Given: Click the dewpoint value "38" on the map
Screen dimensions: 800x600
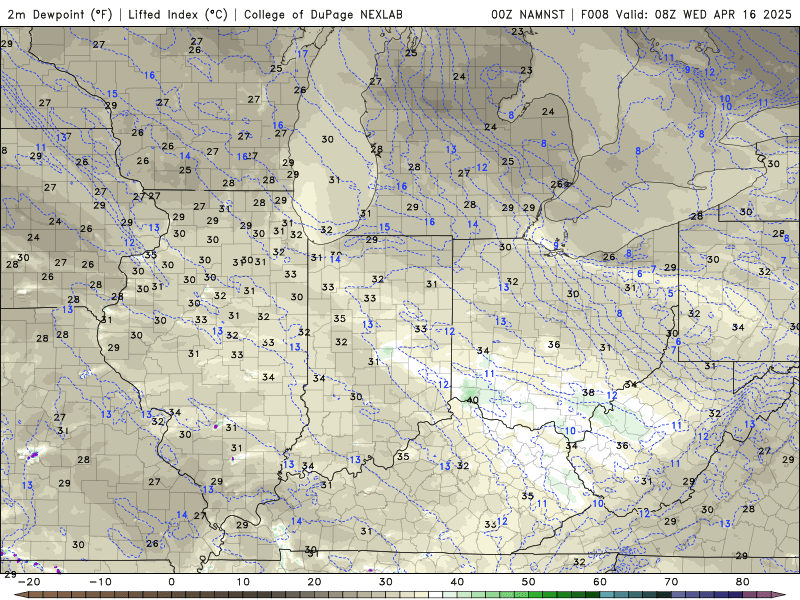Looking at the screenshot, I should [588, 392].
